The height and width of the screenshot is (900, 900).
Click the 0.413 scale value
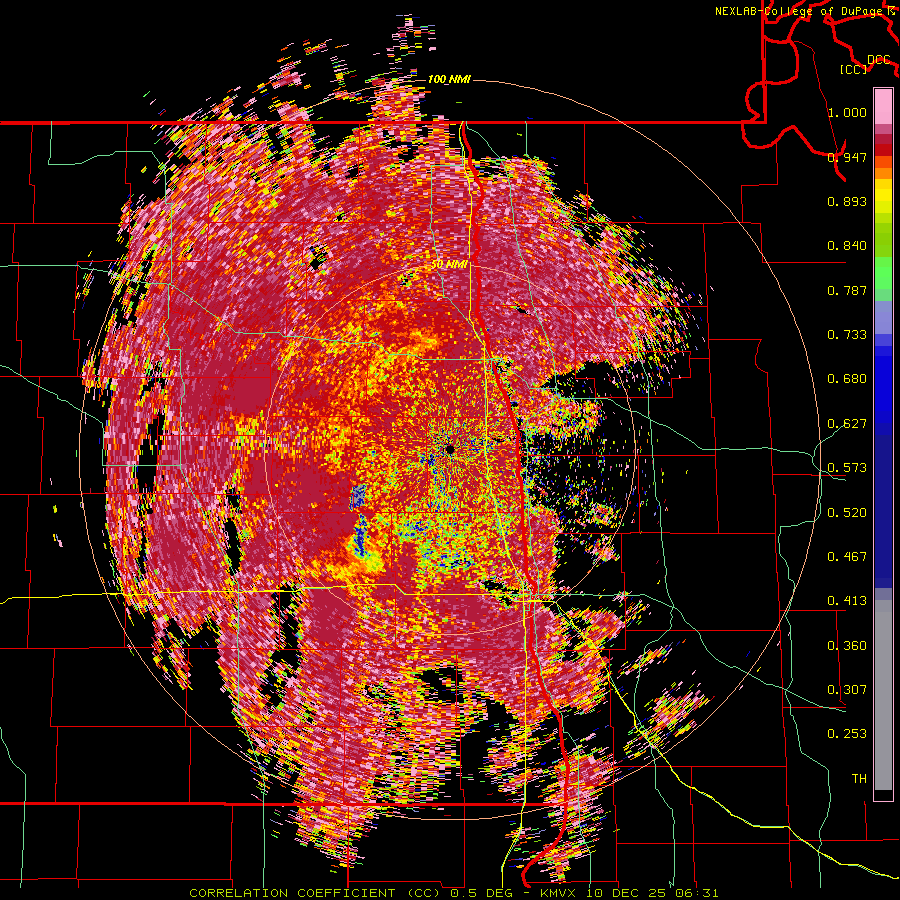[x=847, y=601]
